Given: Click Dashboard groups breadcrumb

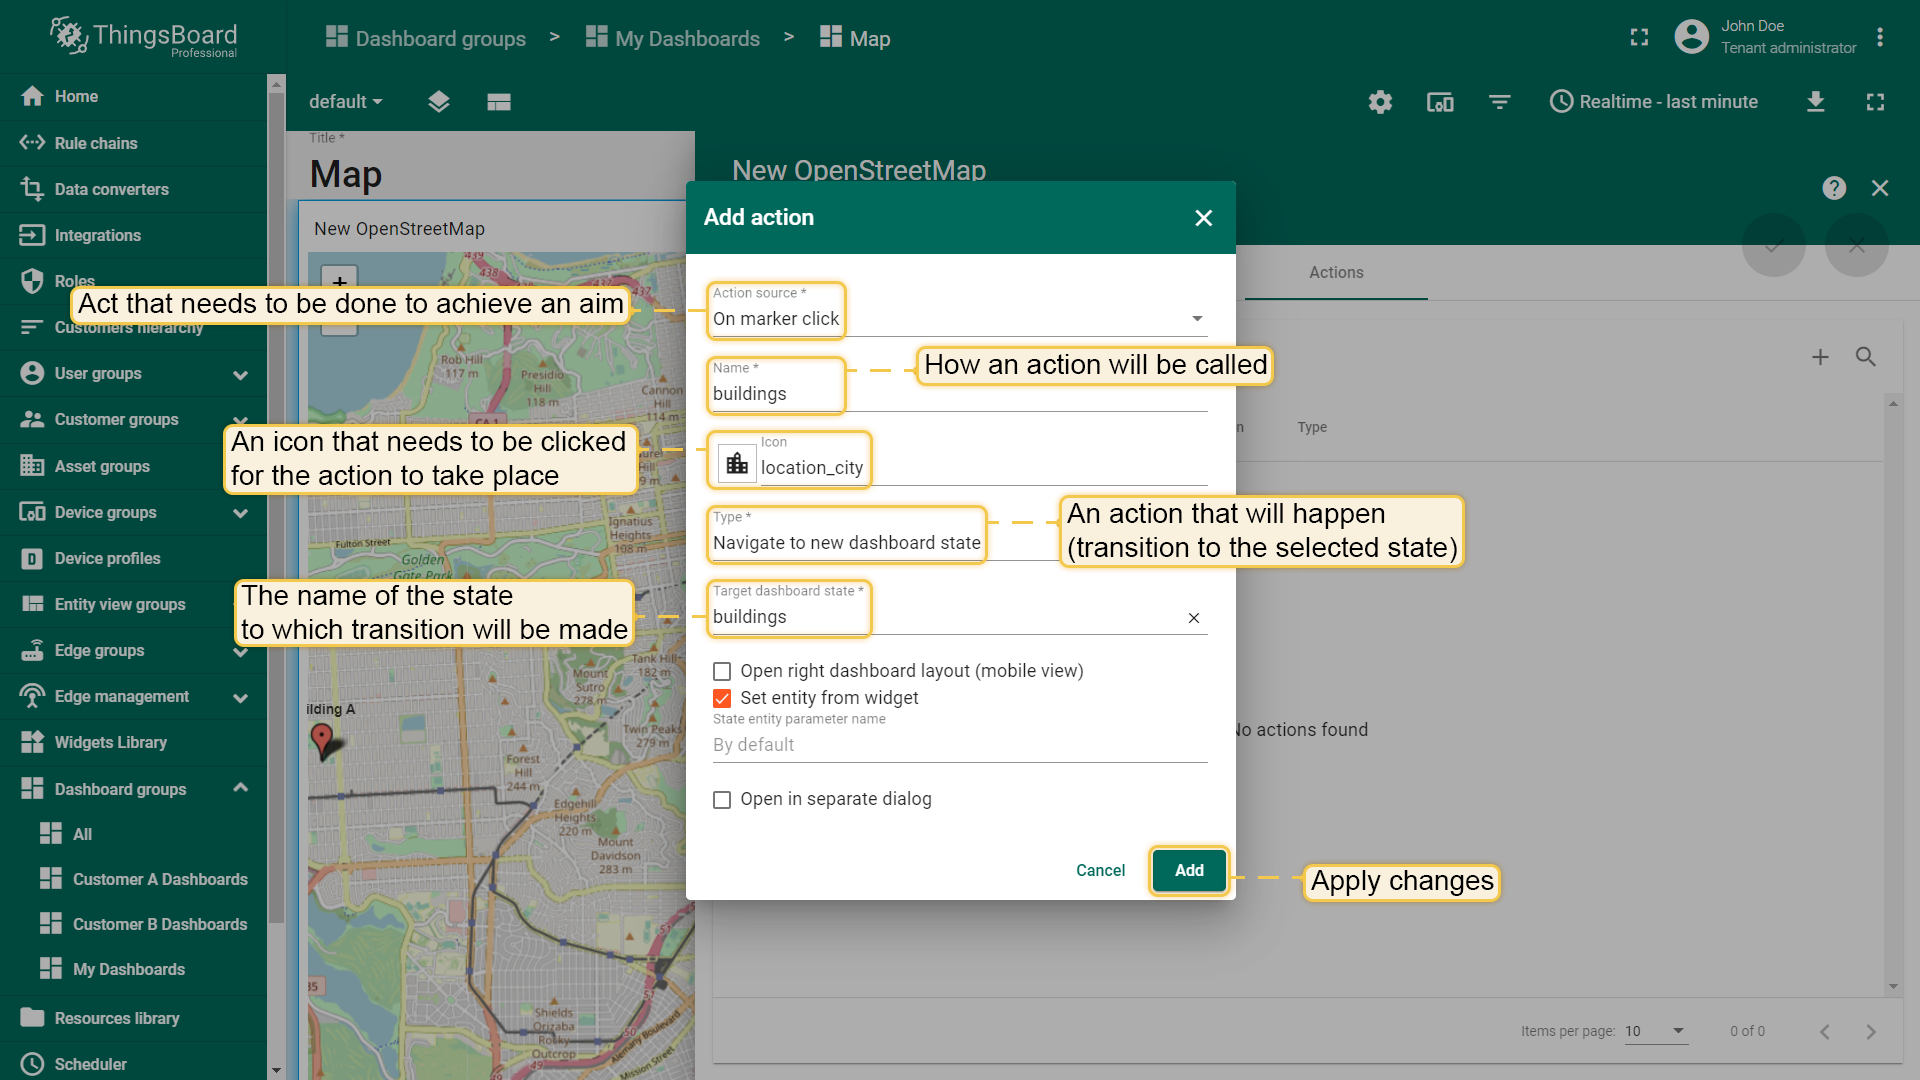Looking at the screenshot, I should (x=426, y=38).
